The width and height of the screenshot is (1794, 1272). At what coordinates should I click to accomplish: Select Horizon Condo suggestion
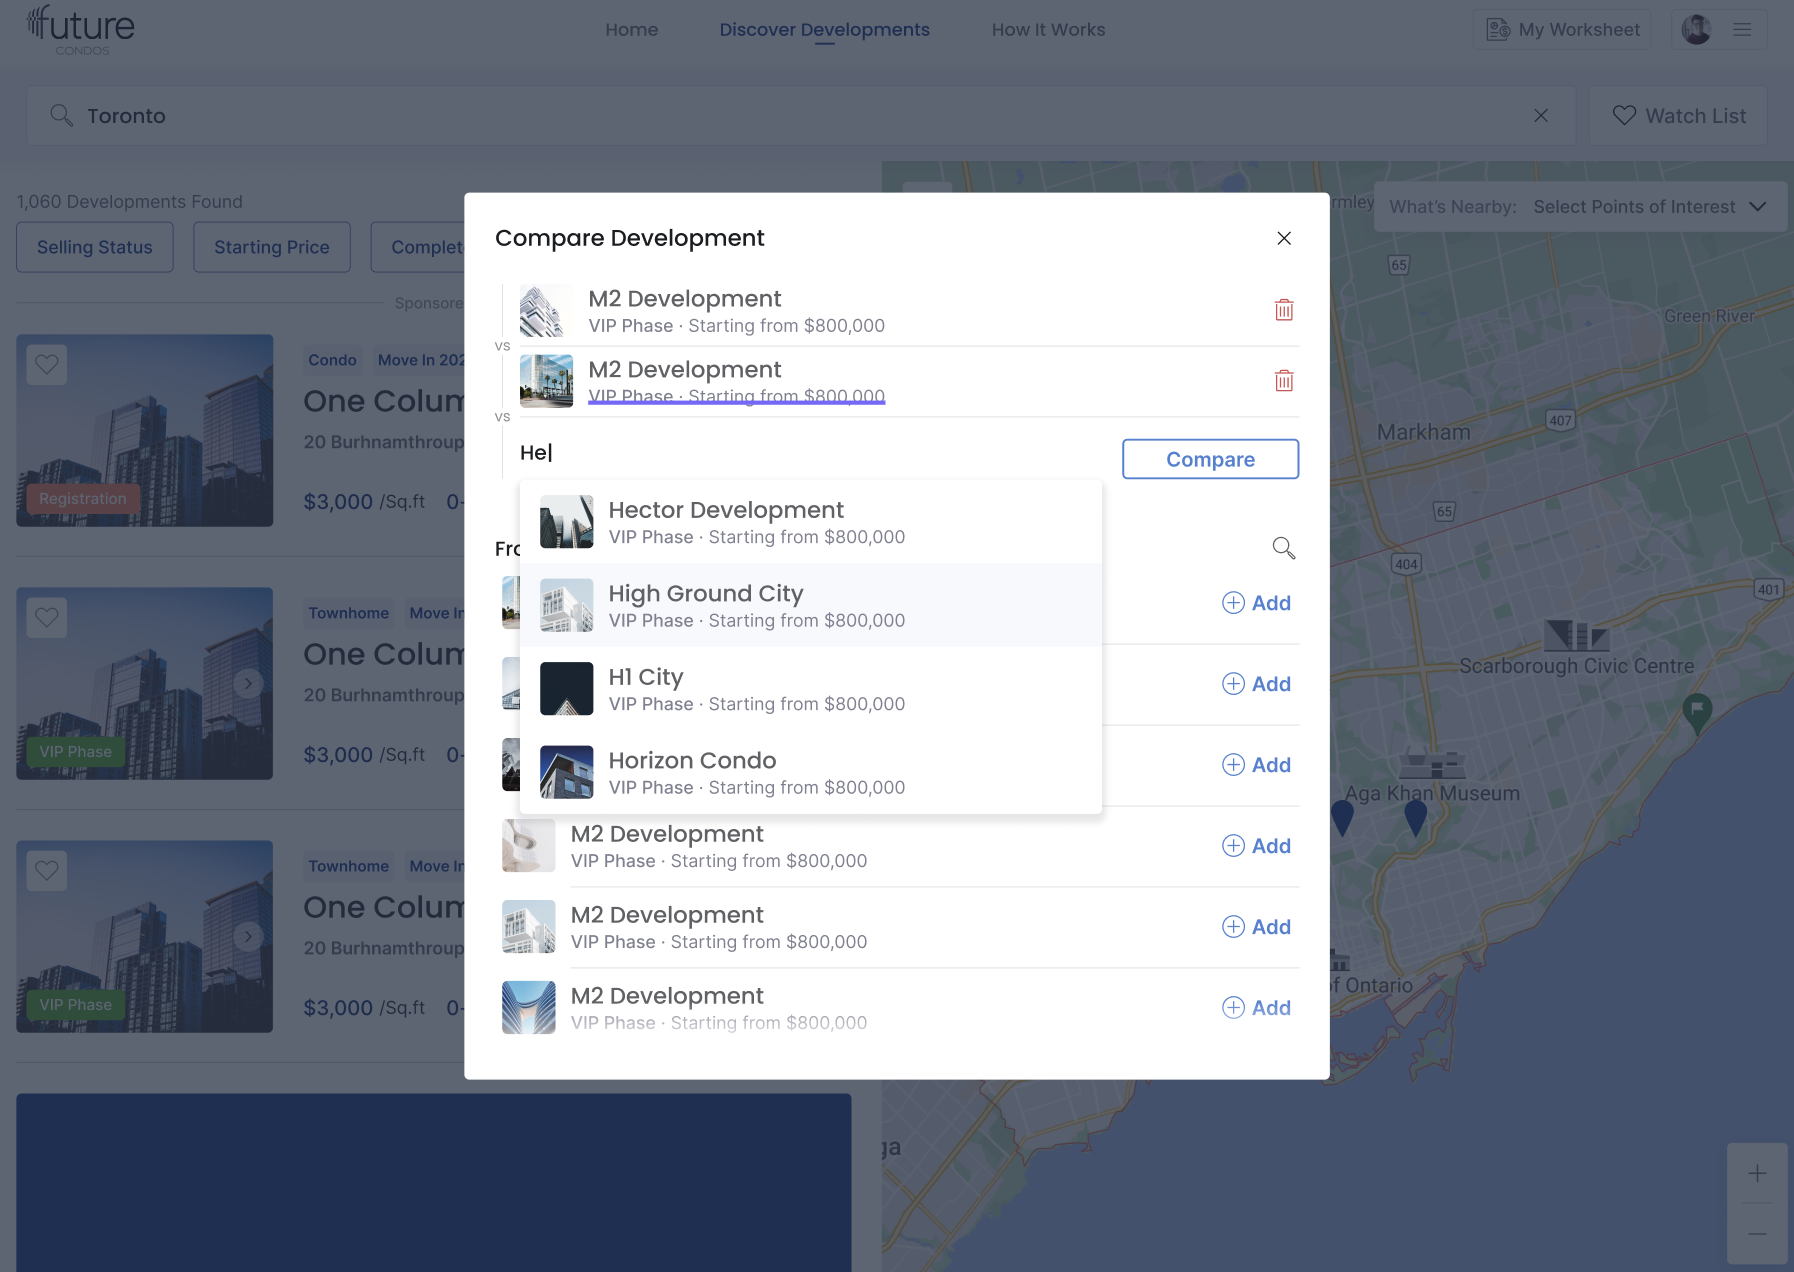click(811, 772)
